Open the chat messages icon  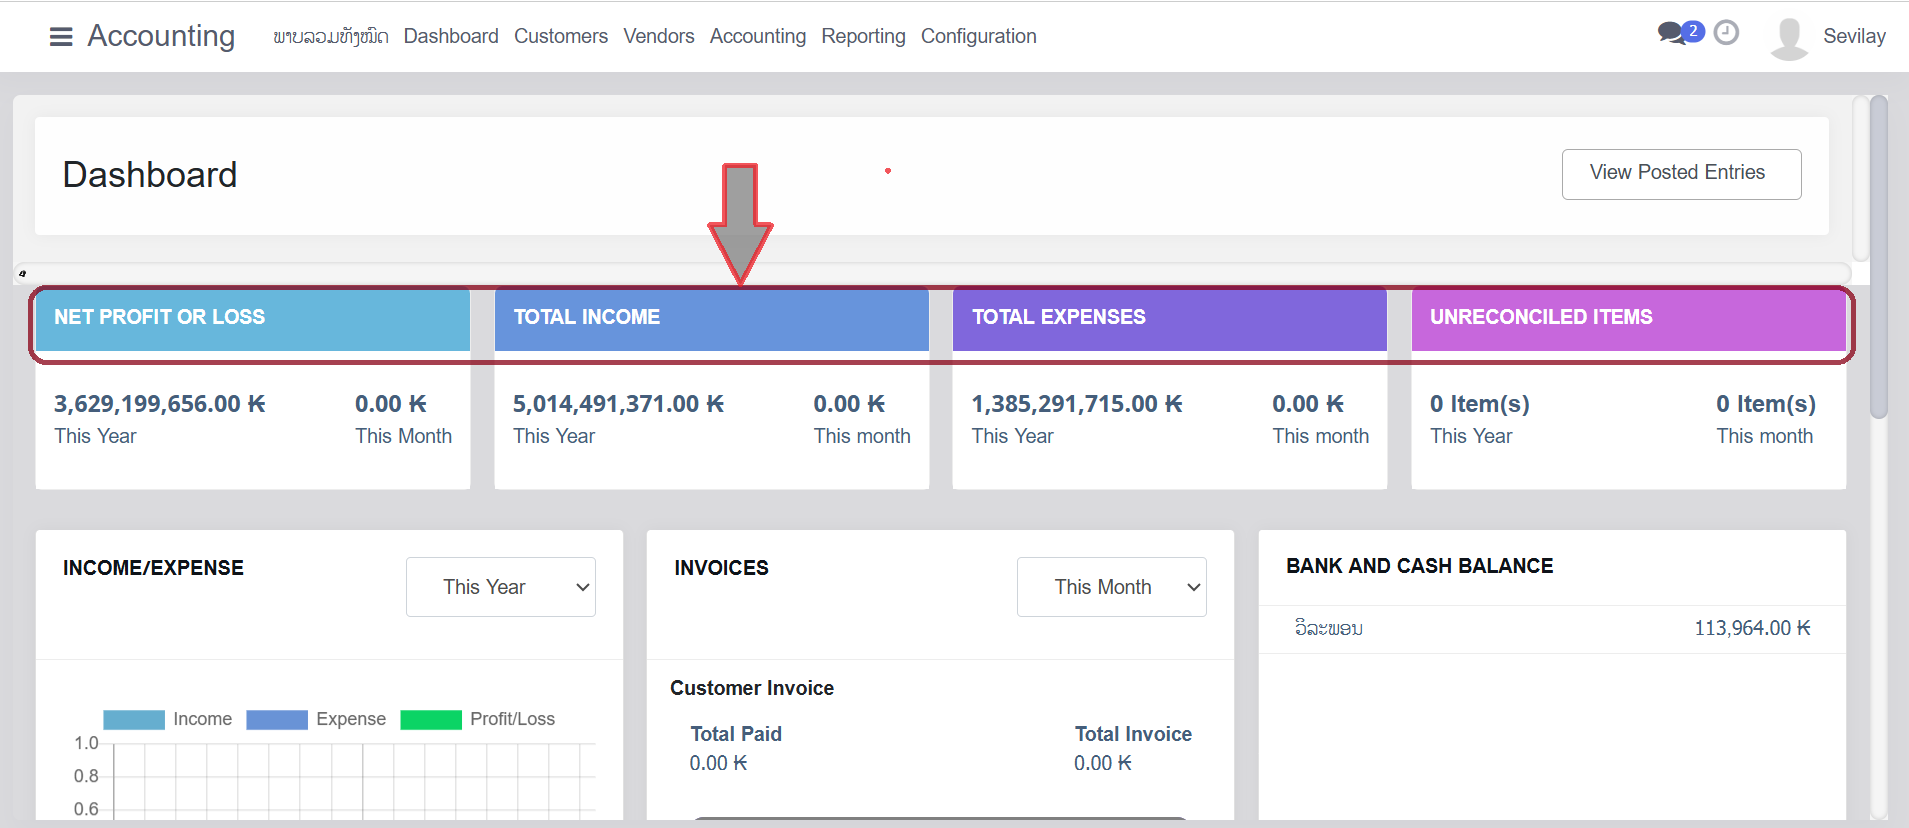pos(1672,33)
